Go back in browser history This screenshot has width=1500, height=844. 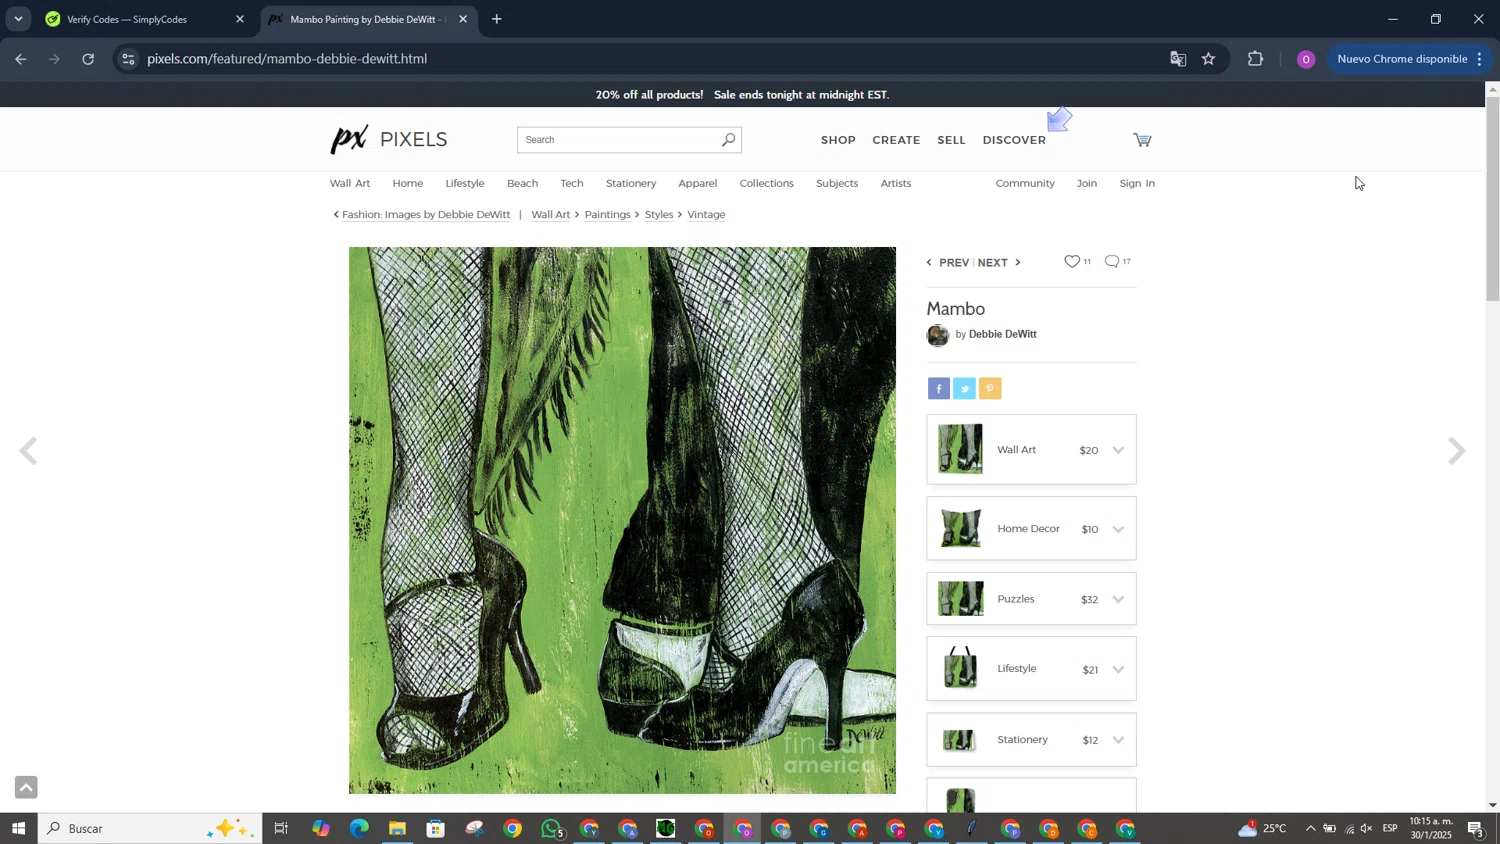pos(21,59)
